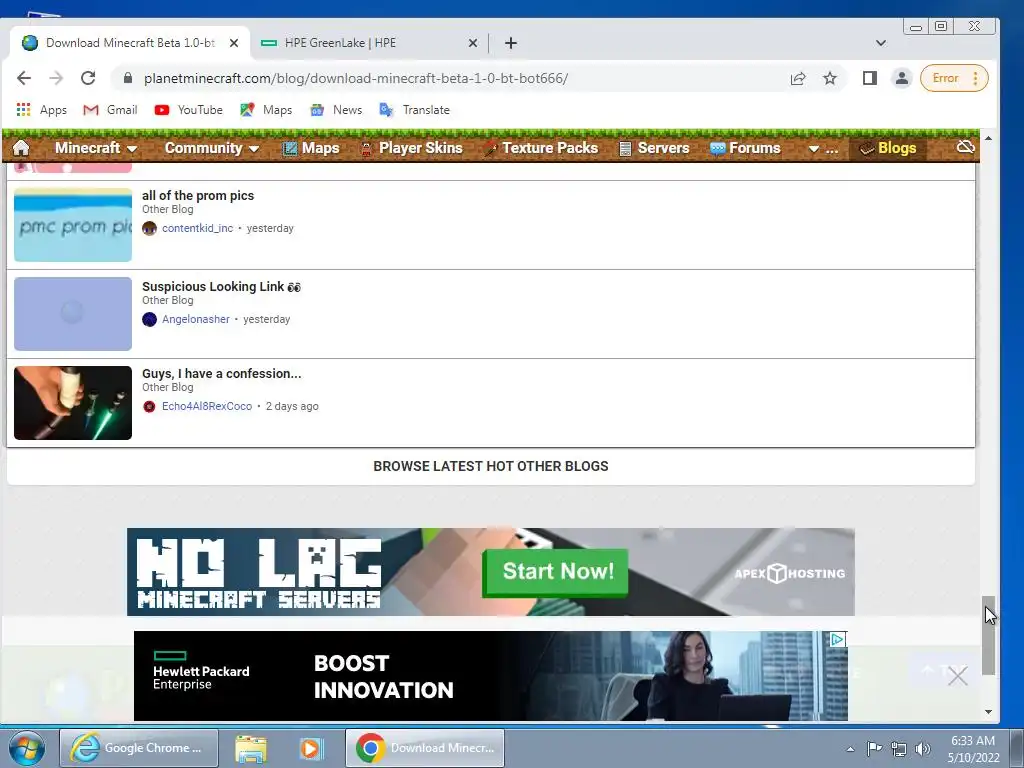Open the Chrome profile avatar icon
This screenshot has height=768, width=1024.
[x=901, y=78]
